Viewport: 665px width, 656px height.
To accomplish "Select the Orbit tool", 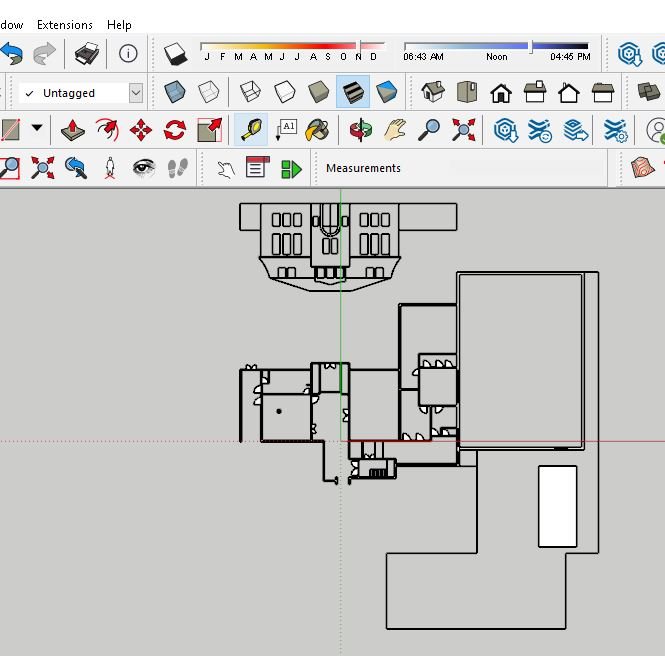I will 361,130.
